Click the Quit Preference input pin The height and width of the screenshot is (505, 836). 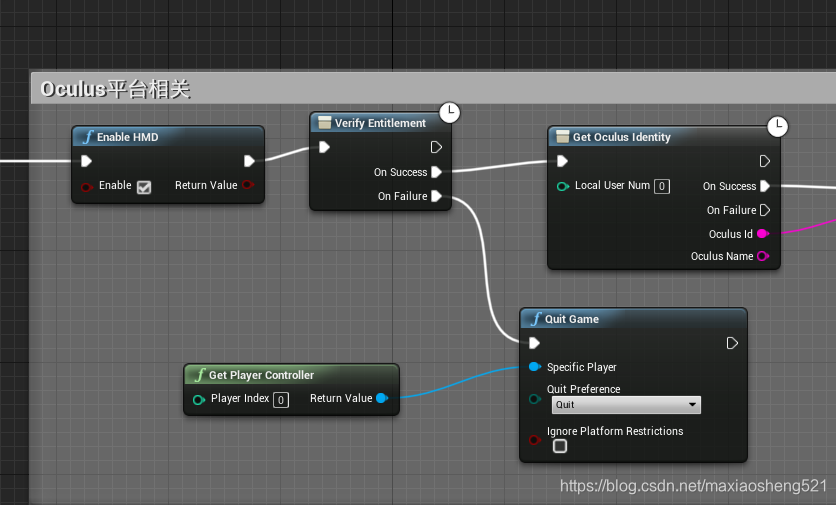(x=535, y=399)
